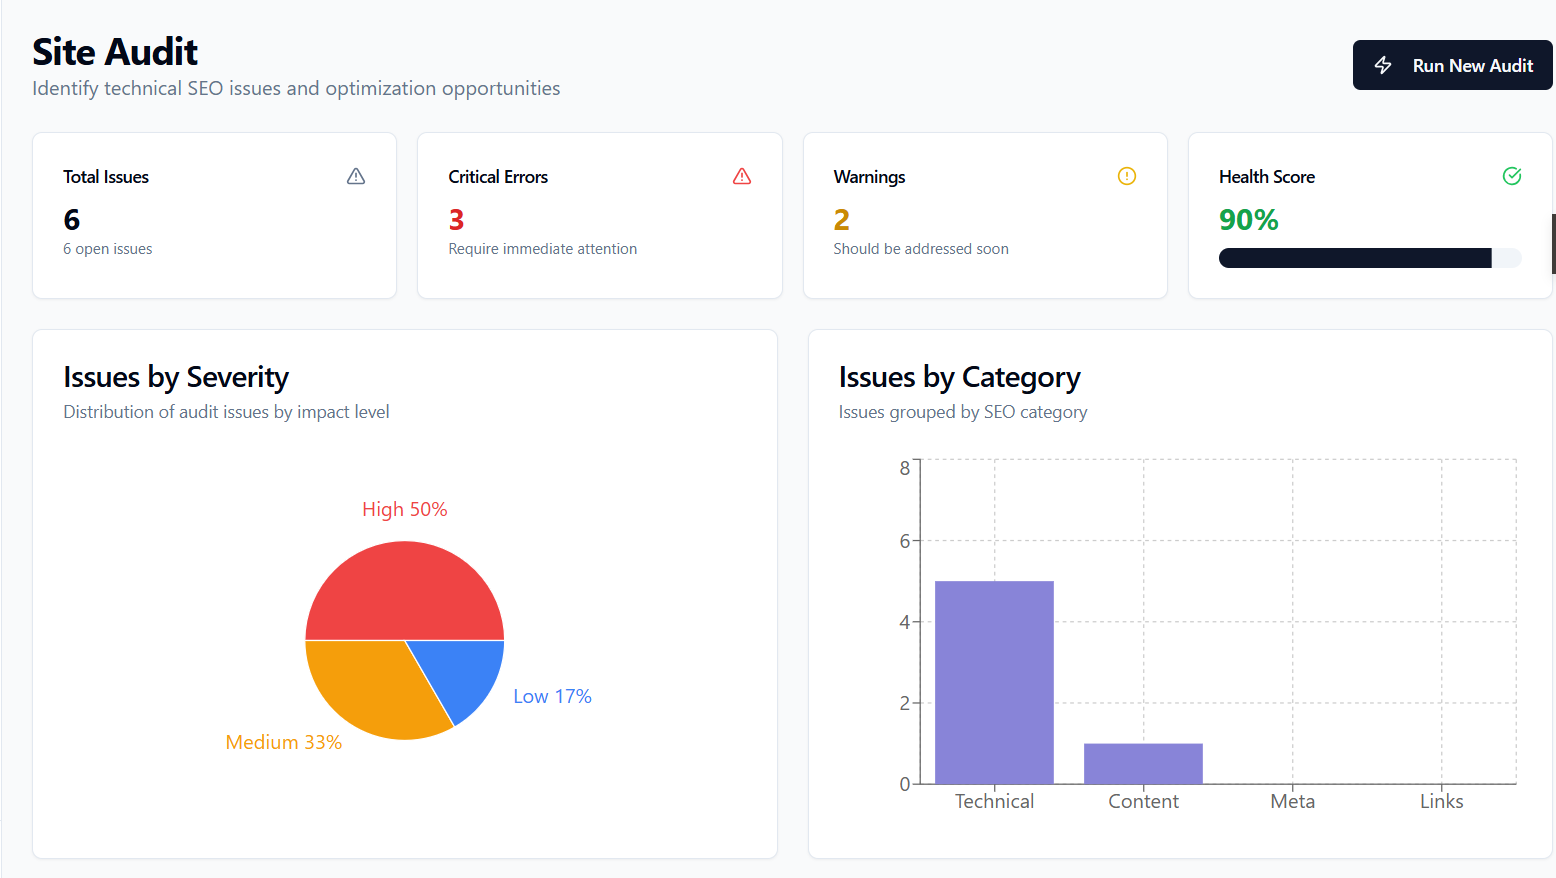The width and height of the screenshot is (1556, 878).
Task: Click the High 50% pie label
Action: (x=404, y=509)
